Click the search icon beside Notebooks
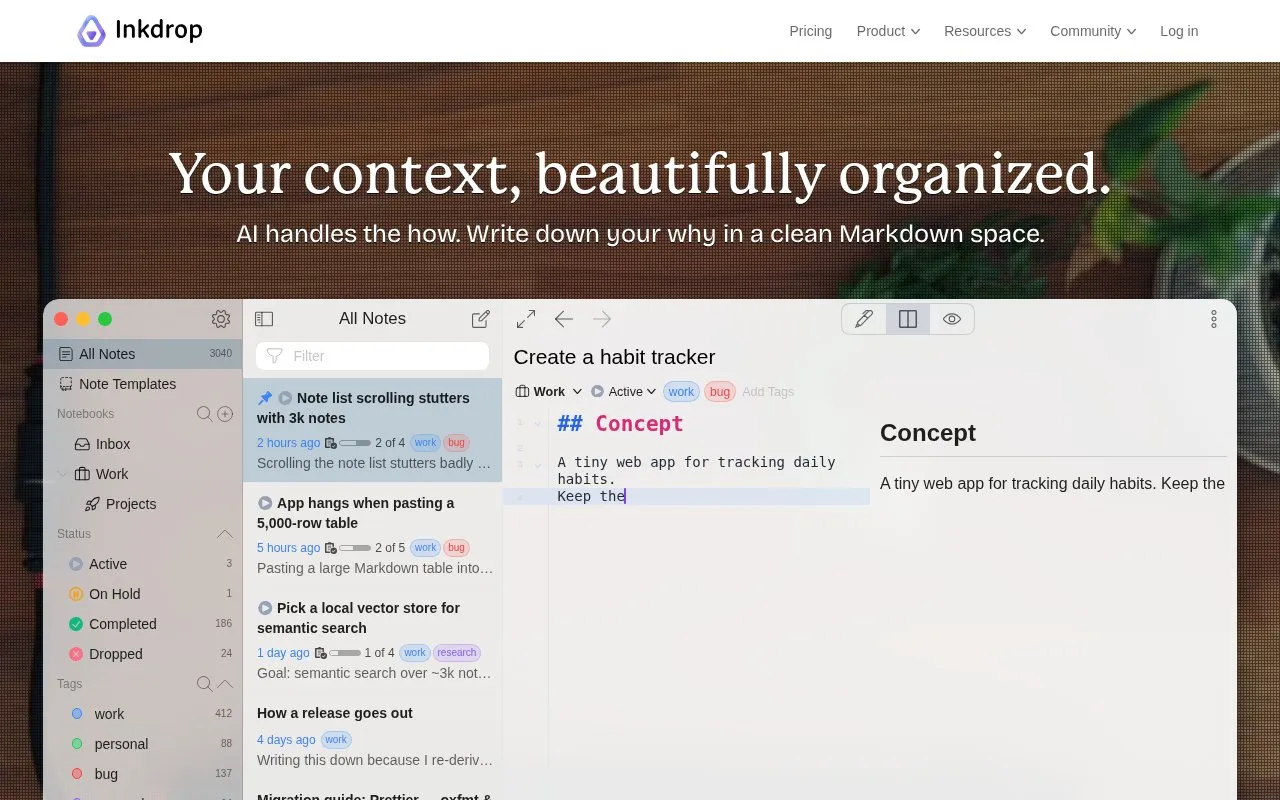Screen dimensions: 1280x800 (x=204, y=414)
